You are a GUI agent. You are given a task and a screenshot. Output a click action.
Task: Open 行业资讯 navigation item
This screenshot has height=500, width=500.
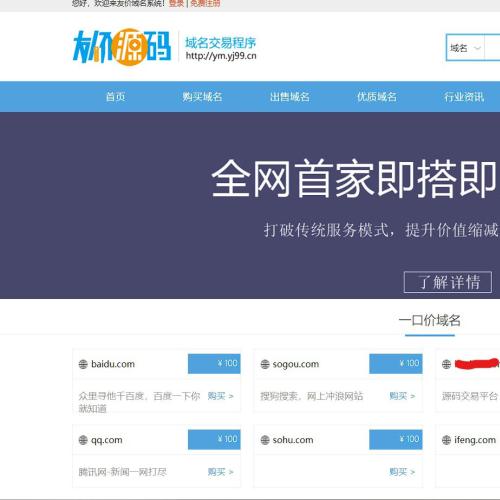[464, 97]
